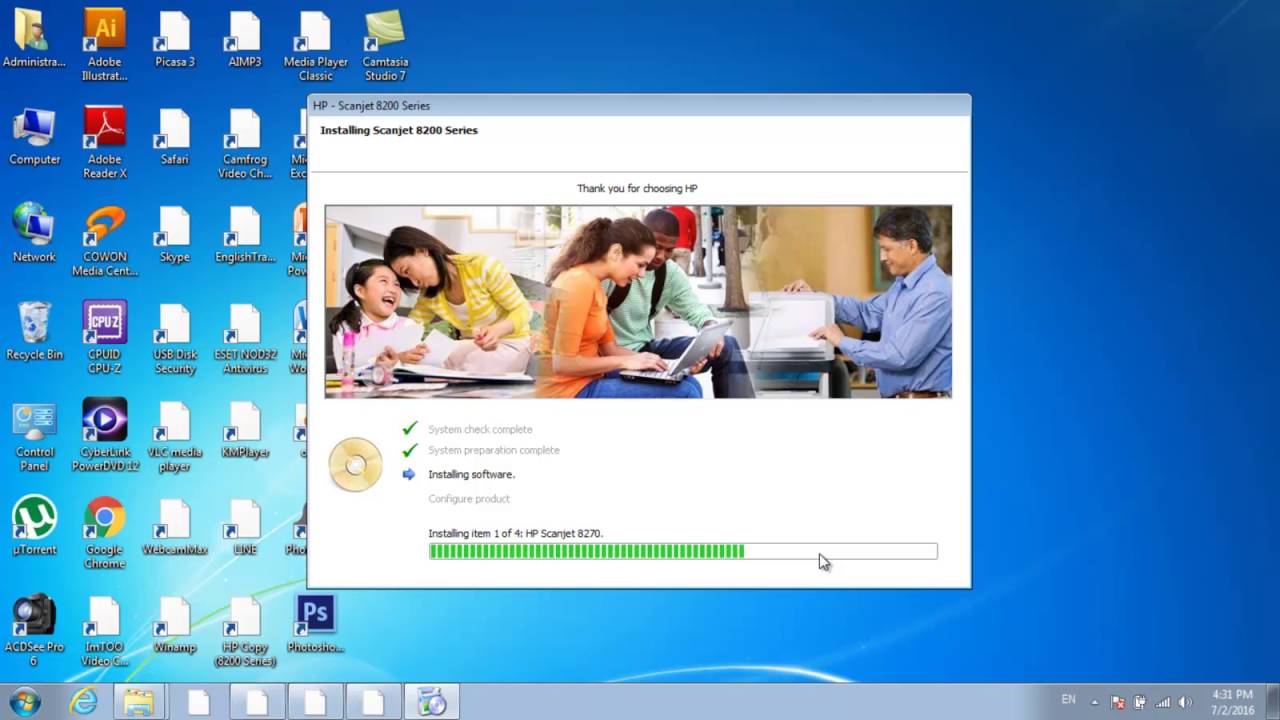Image resolution: width=1280 pixels, height=720 pixels.
Task: Show hidden tray icons arrow
Action: point(1095,702)
